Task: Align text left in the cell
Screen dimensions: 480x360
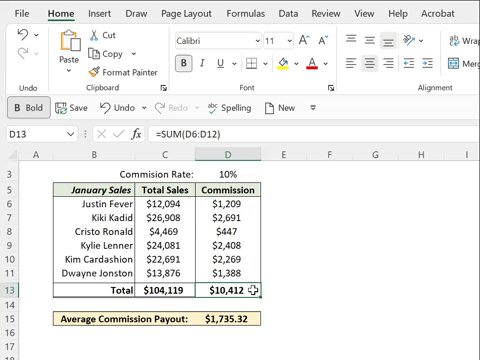Action: [351, 63]
